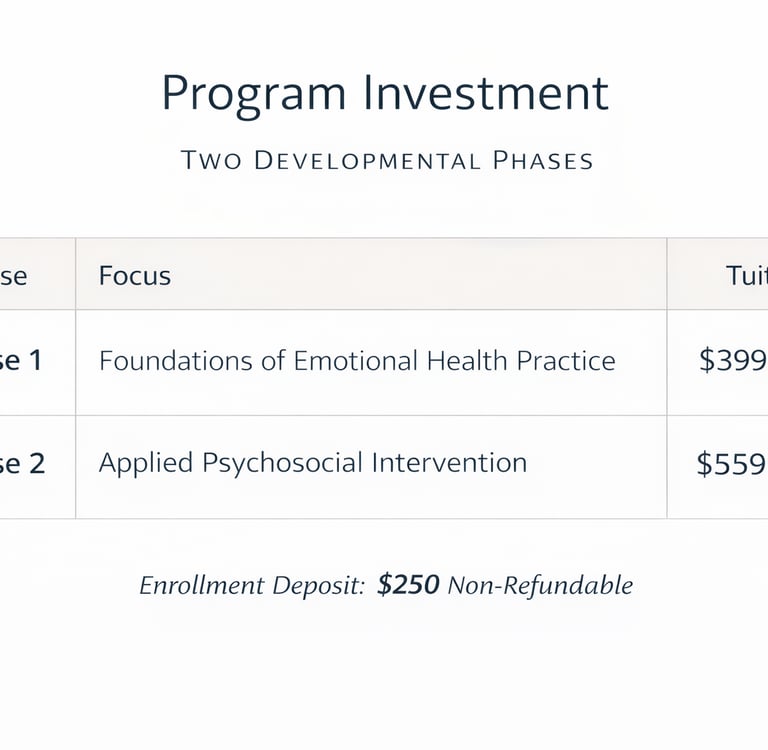The width and height of the screenshot is (768, 750).
Task: Click the cut-off Phase column header
Action: [x=14, y=276]
